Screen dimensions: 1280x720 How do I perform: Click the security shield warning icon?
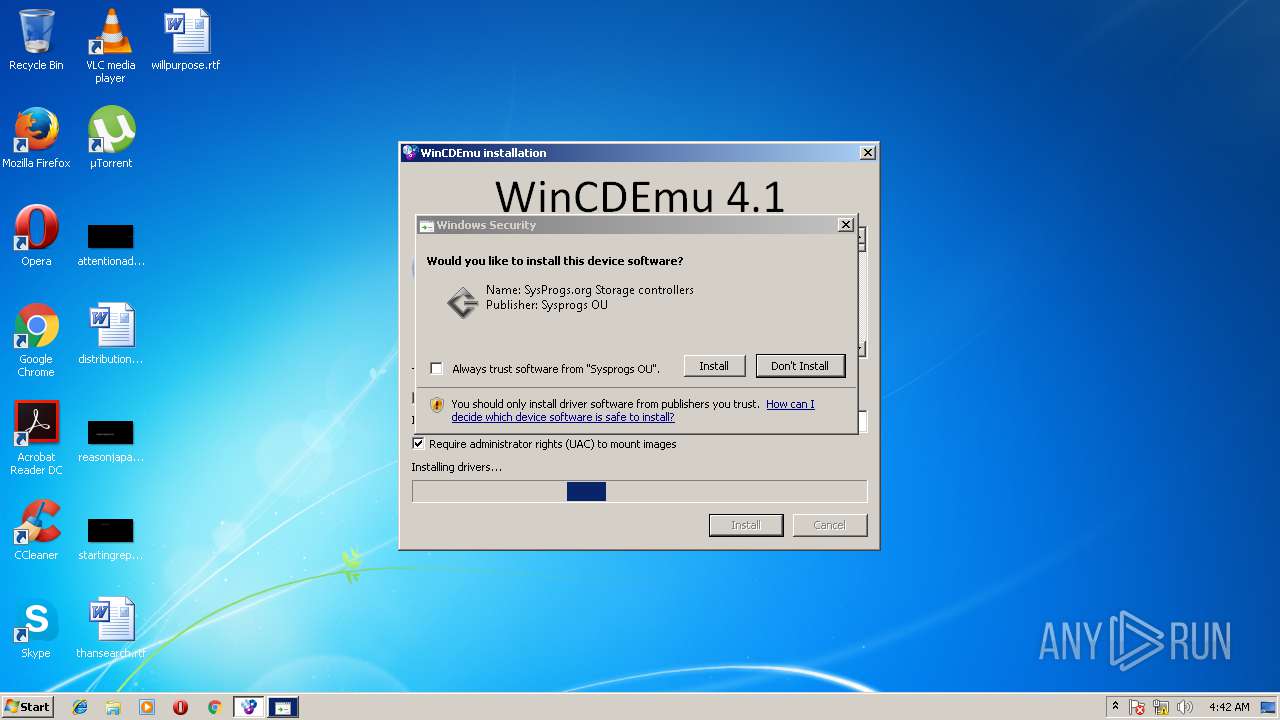pyautogui.click(x=437, y=405)
